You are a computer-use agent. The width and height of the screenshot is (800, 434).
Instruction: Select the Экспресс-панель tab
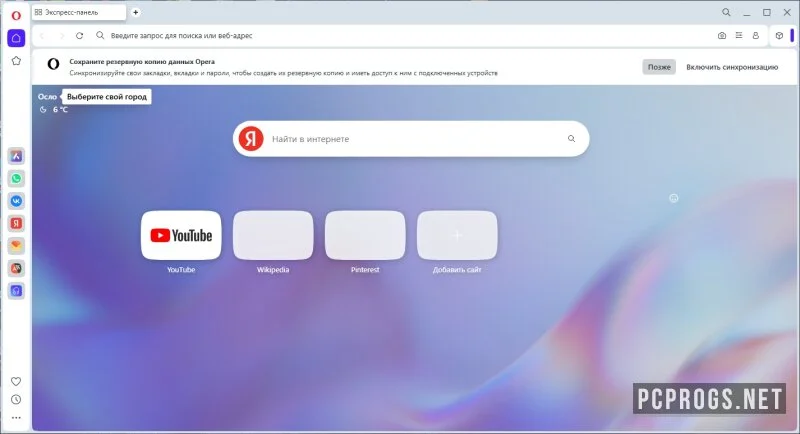79,12
